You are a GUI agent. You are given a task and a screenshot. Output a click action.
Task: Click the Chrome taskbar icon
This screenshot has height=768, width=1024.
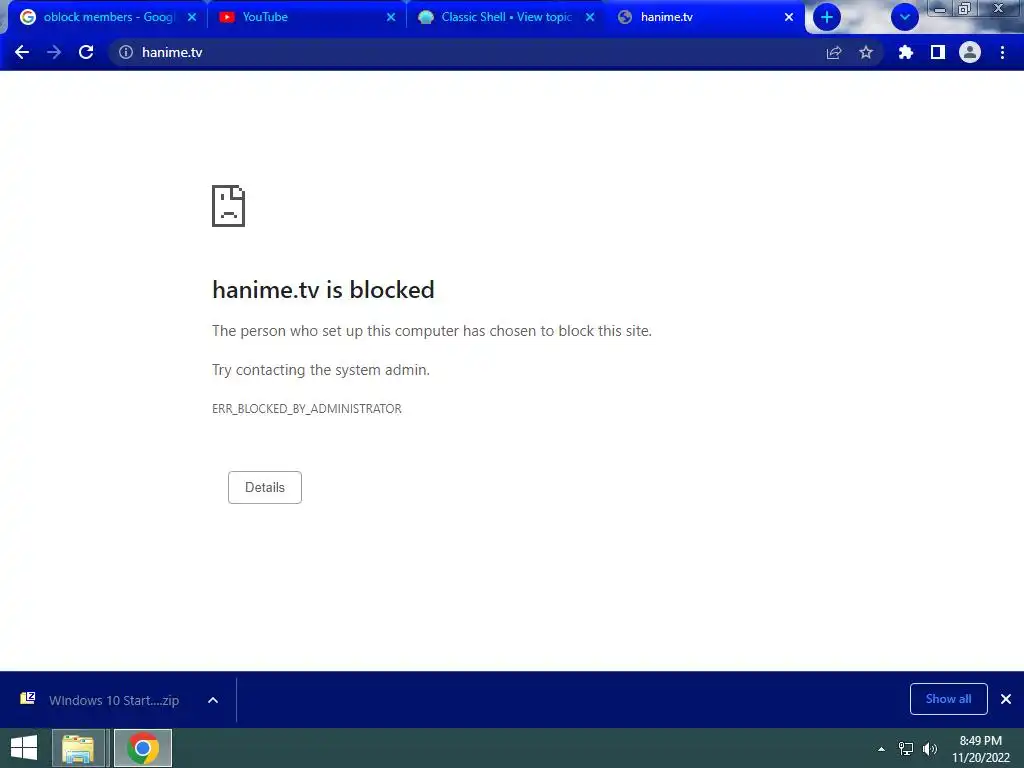click(143, 748)
